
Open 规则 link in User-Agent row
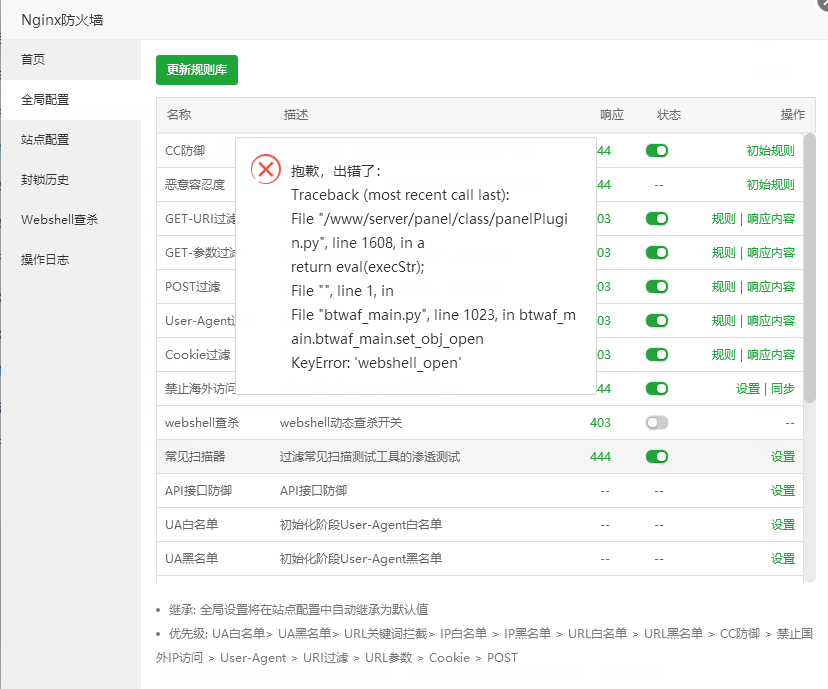pos(723,320)
